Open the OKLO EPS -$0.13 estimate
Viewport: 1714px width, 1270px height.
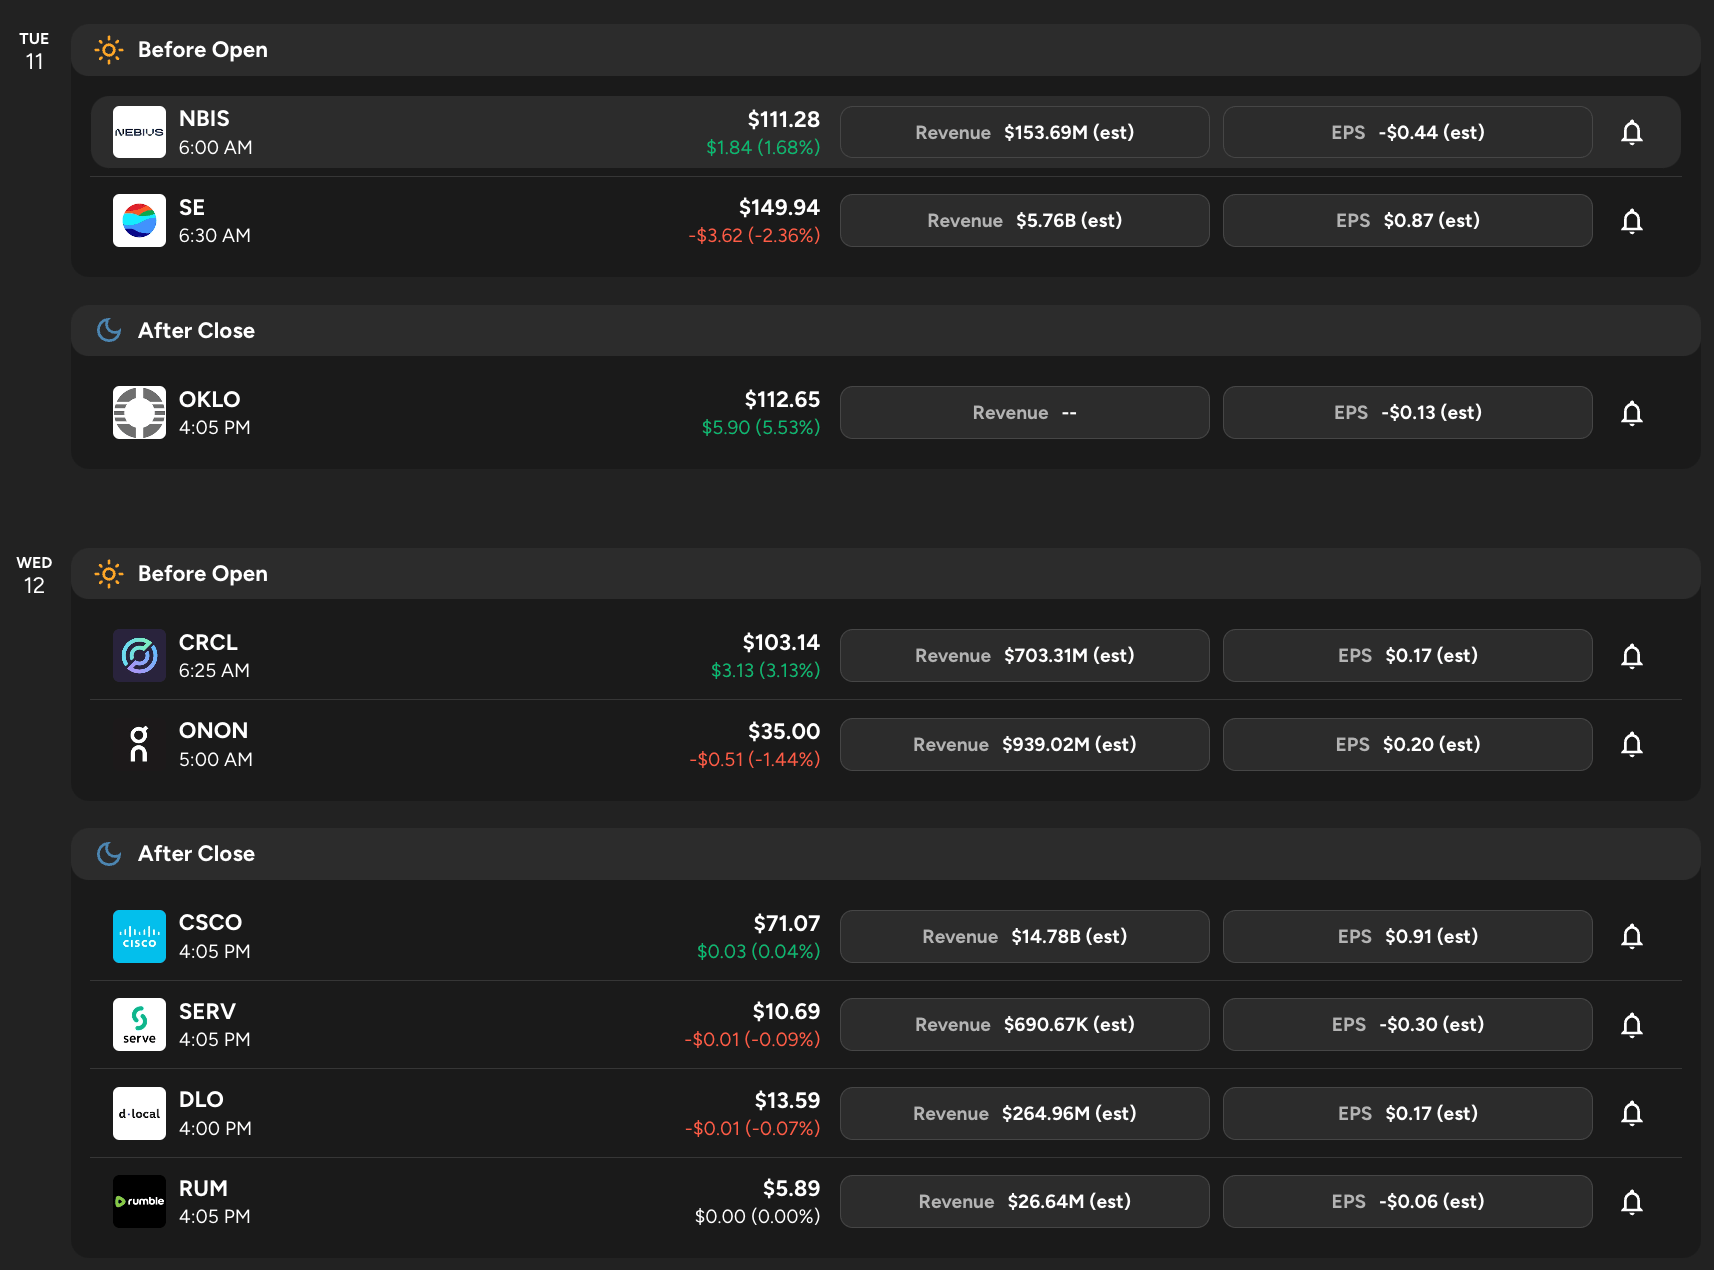click(1408, 413)
